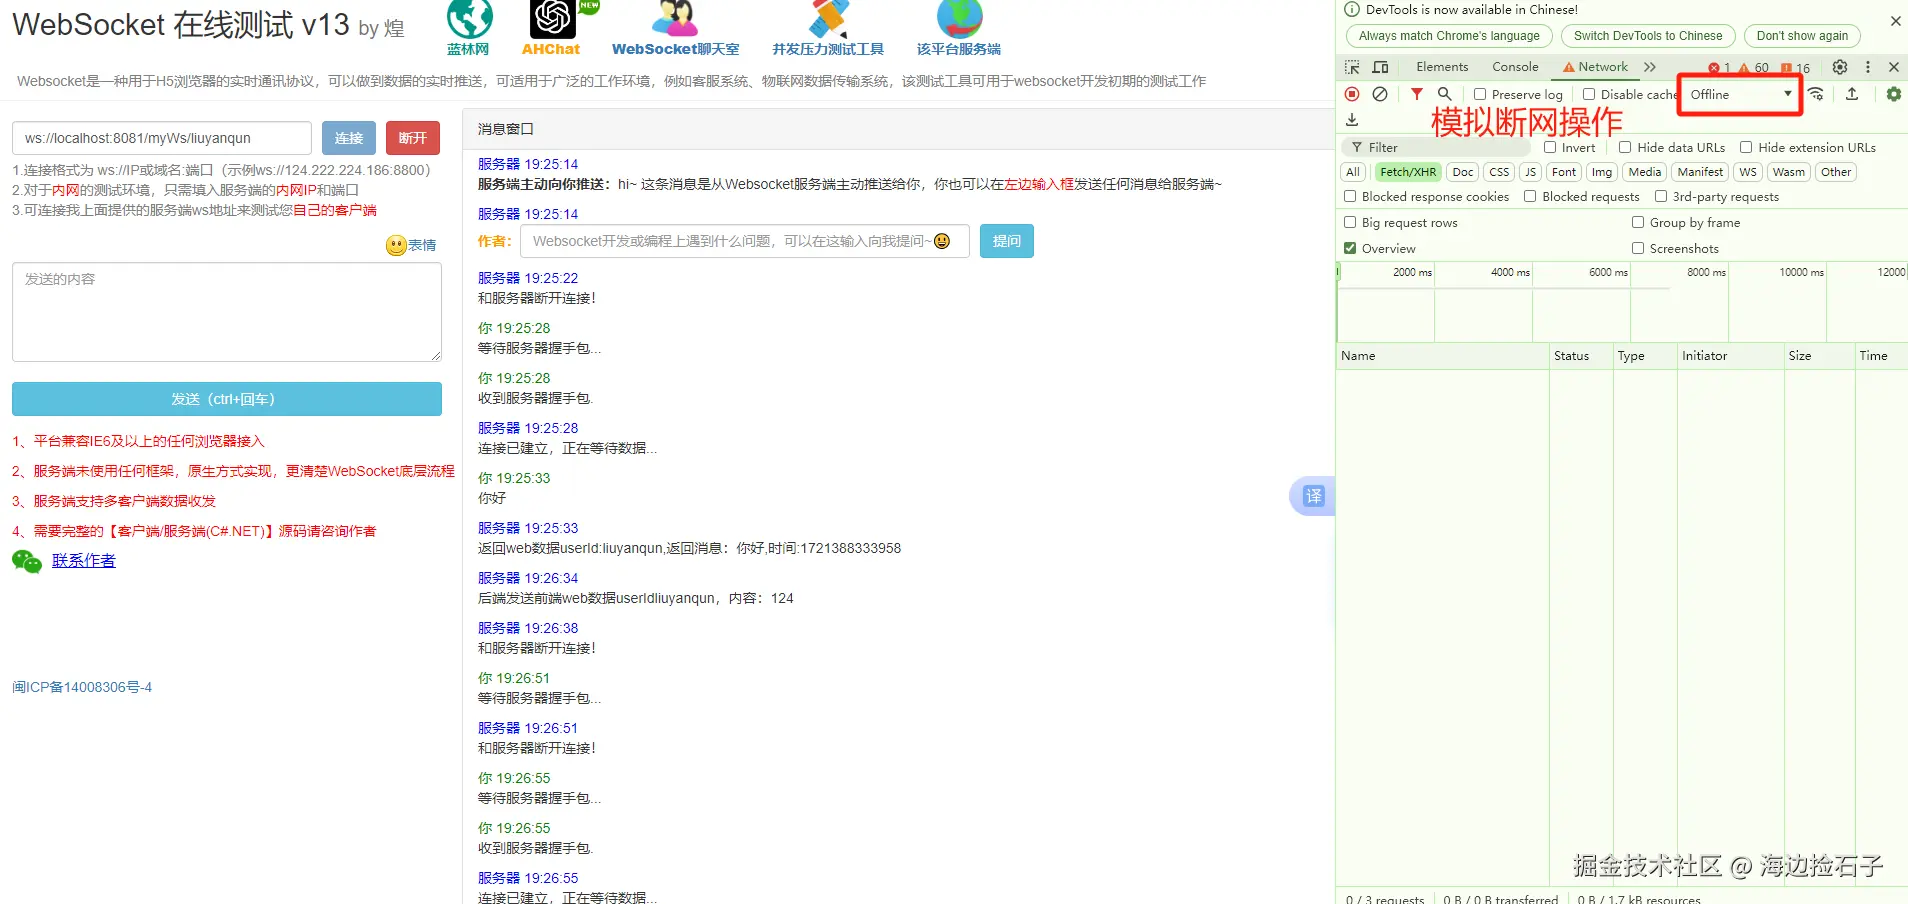Select the Fetch/XHR request filter
The height and width of the screenshot is (904, 1908).
tap(1408, 172)
